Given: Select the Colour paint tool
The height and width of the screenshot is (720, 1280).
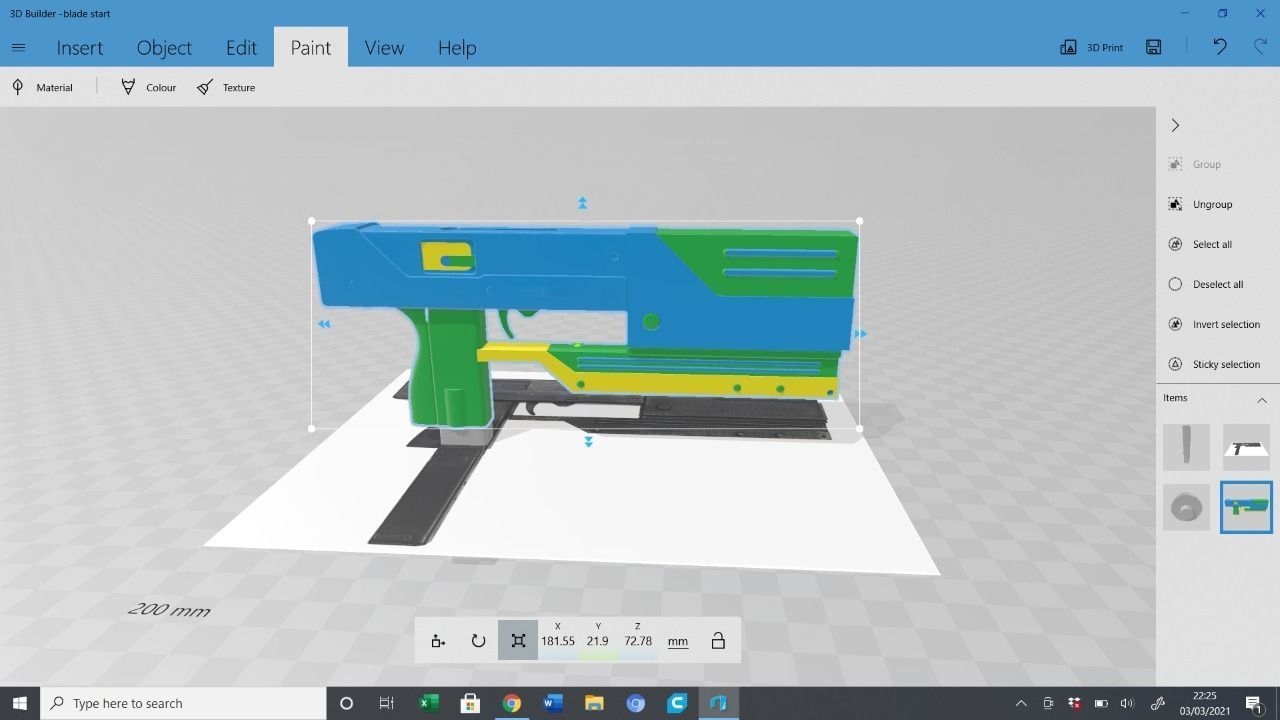Looking at the screenshot, I should pos(148,87).
